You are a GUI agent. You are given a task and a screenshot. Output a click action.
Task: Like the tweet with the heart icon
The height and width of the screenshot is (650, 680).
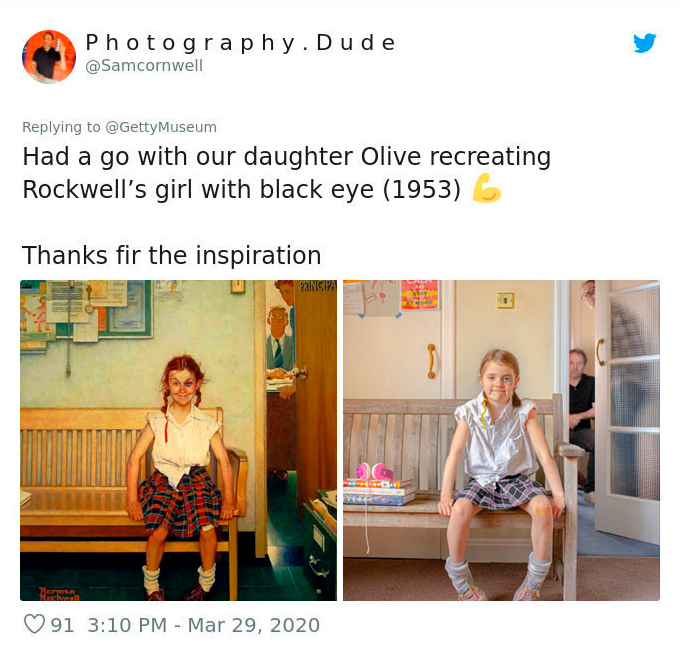(x=34, y=625)
